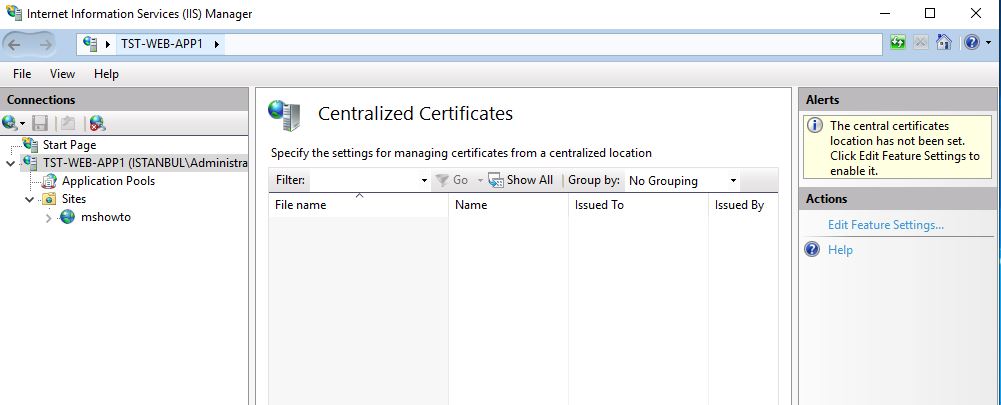Viewport: 1001px width, 405px height.
Task: Click TST-WEB-APP1 in the address breadcrumb
Action: [162, 44]
